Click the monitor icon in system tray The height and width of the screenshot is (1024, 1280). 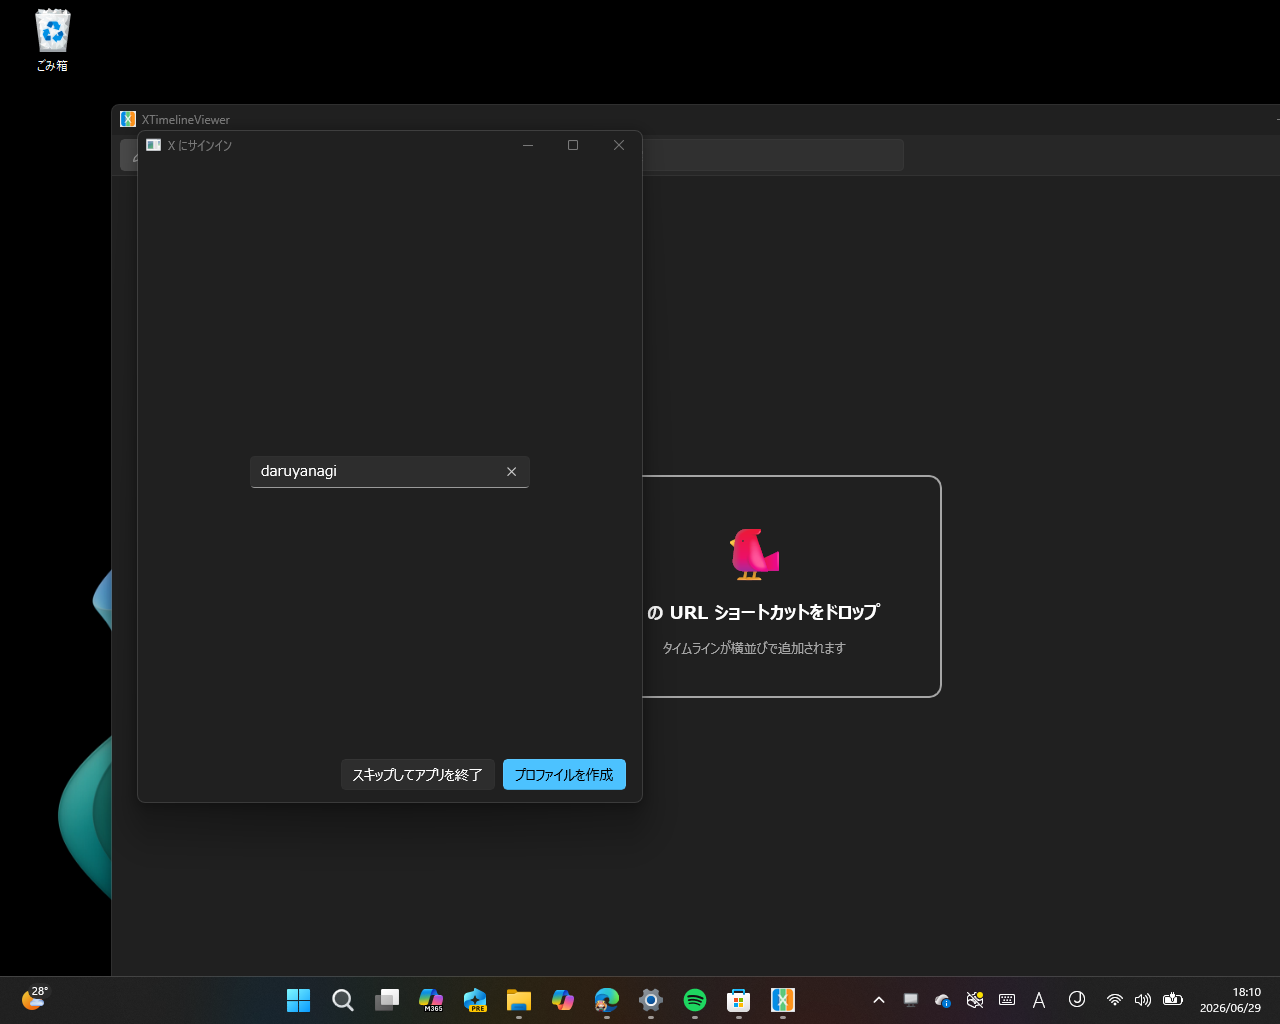[911, 1000]
